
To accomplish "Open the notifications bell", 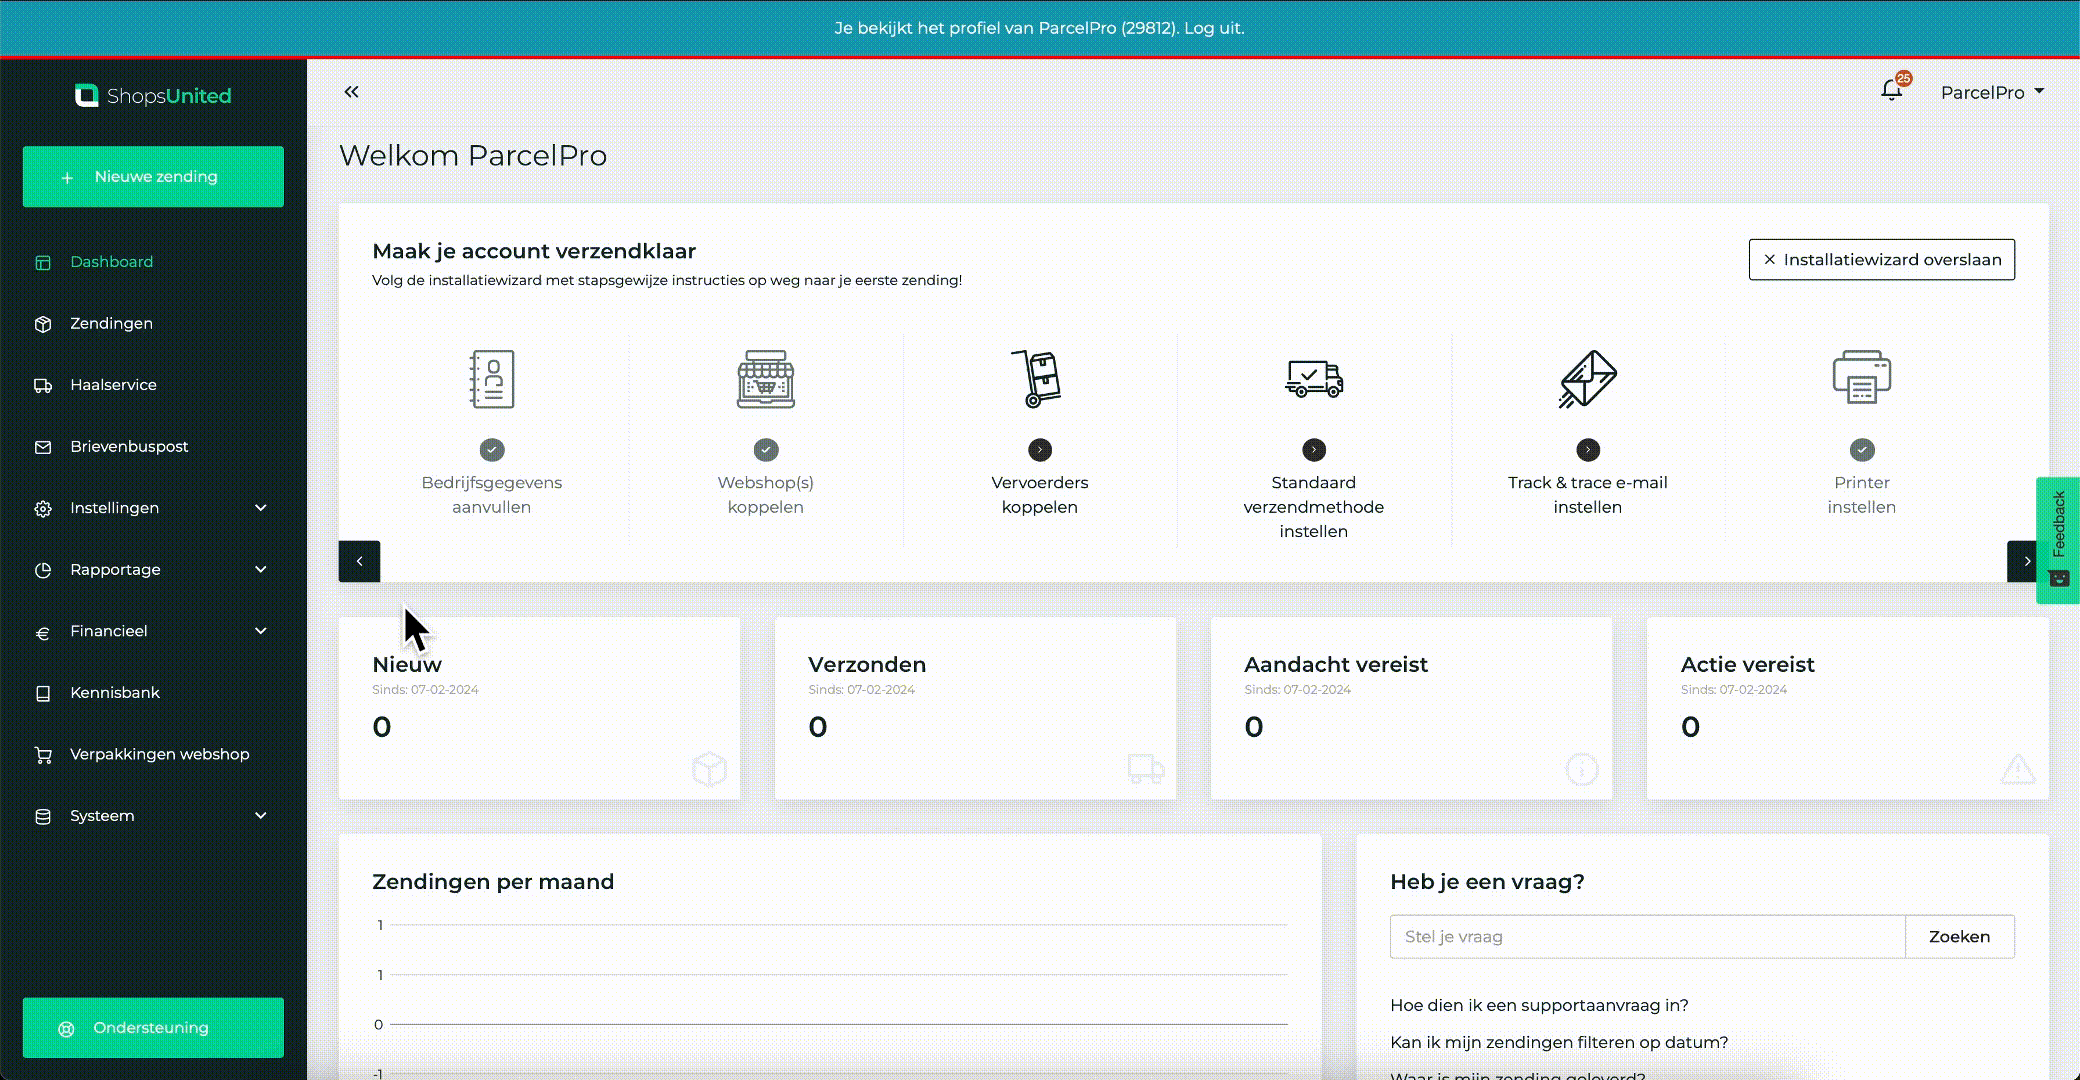I will [1891, 90].
